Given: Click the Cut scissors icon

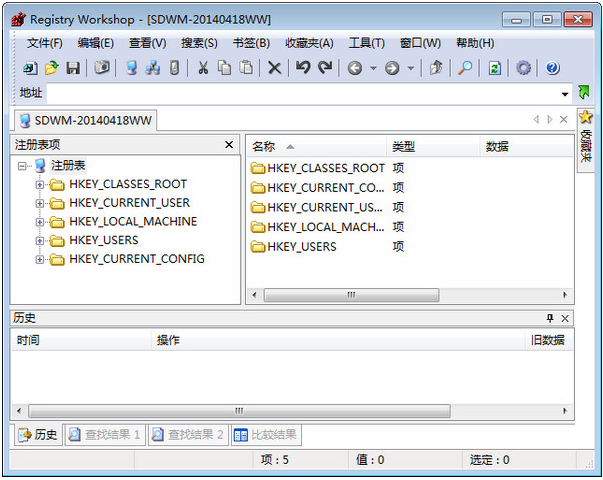Looking at the screenshot, I should 202,68.
